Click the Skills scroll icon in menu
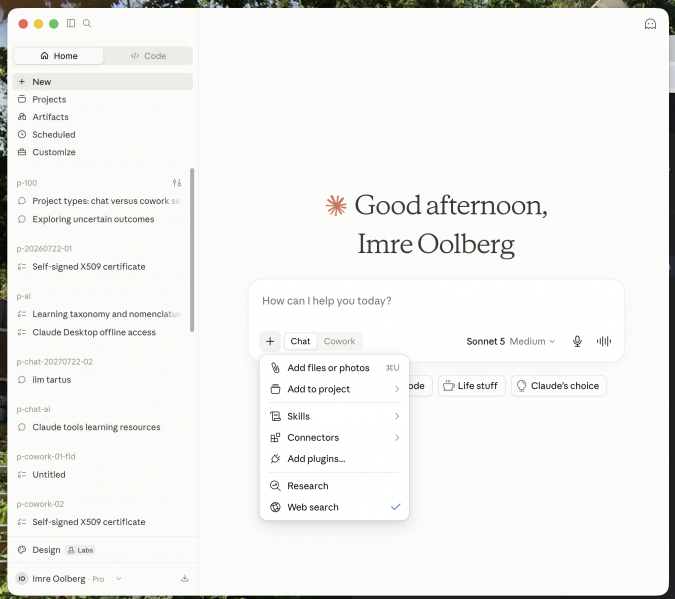The width and height of the screenshot is (675, 599). 275,416
